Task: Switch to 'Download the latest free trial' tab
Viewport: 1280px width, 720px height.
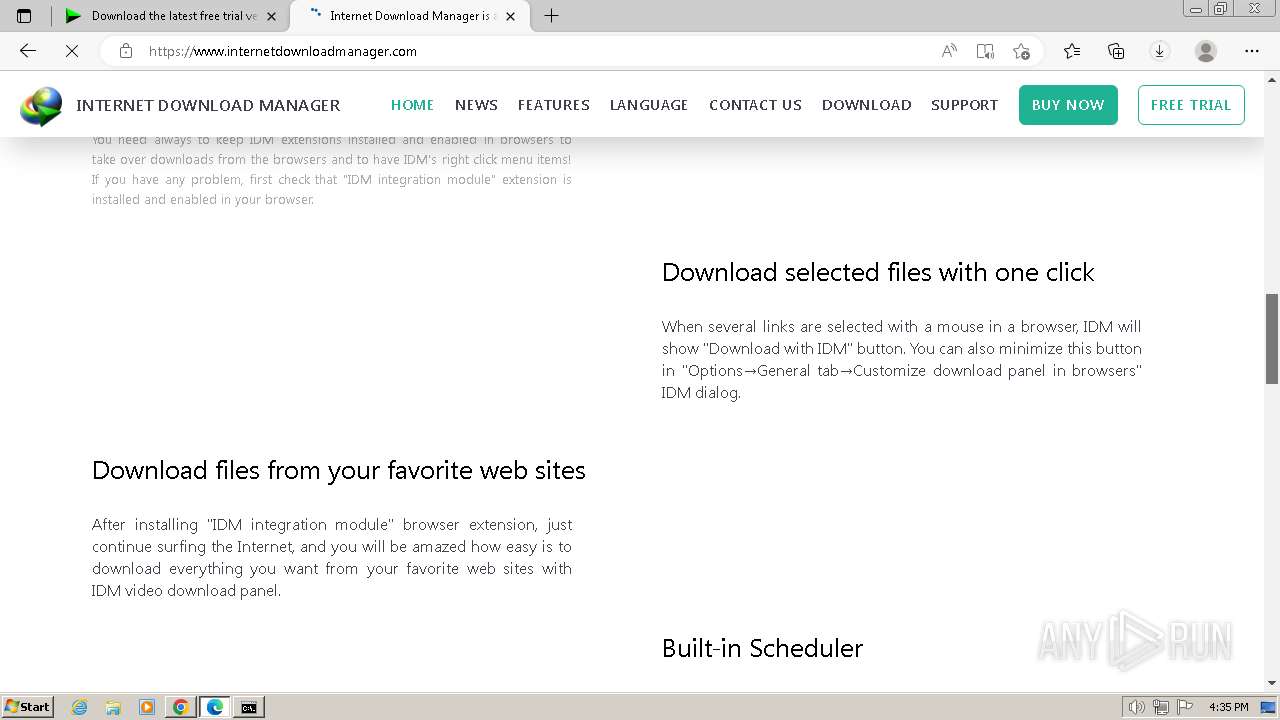Action: pos(170,16)
